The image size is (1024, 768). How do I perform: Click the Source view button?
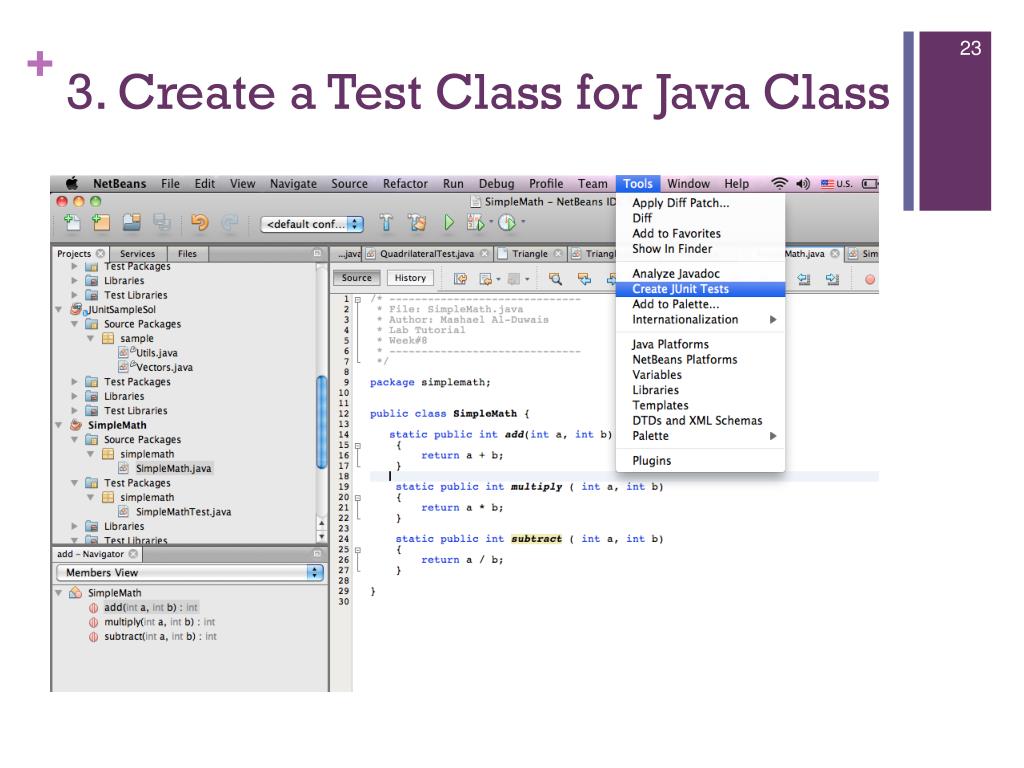tap(357, 278)
